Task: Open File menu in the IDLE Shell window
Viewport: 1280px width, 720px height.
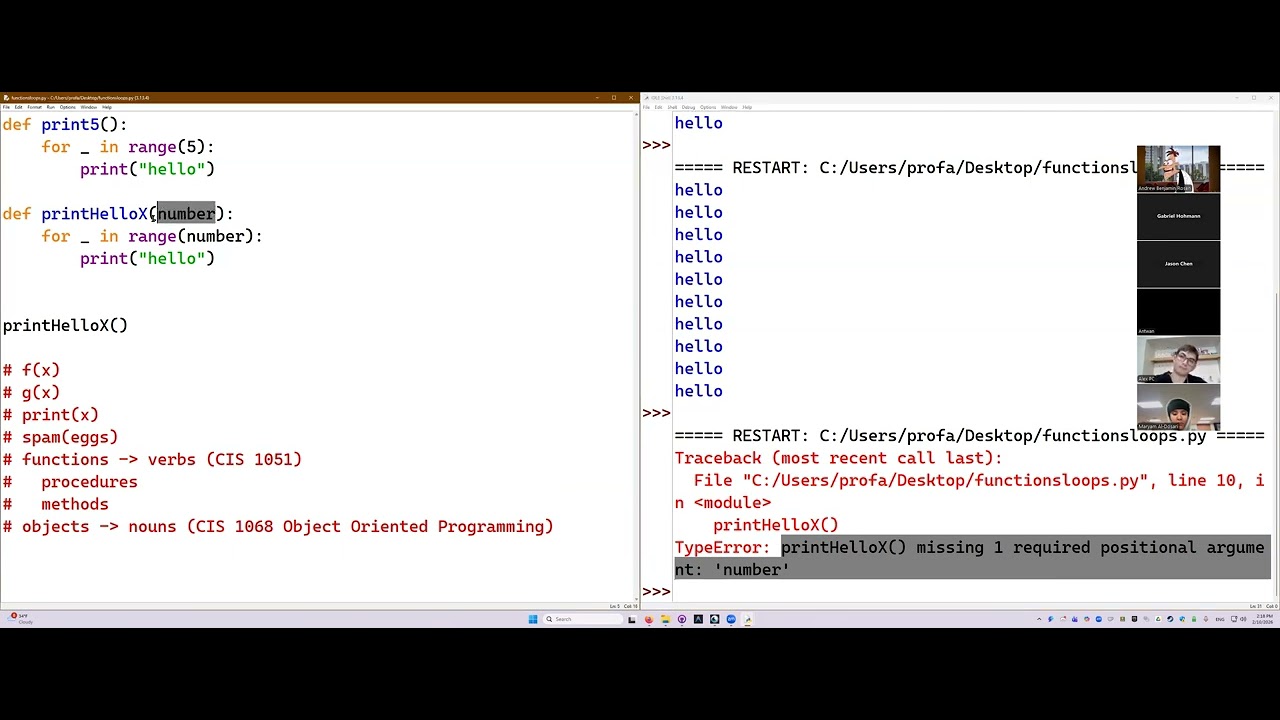Action: click(x=646, y=107)
